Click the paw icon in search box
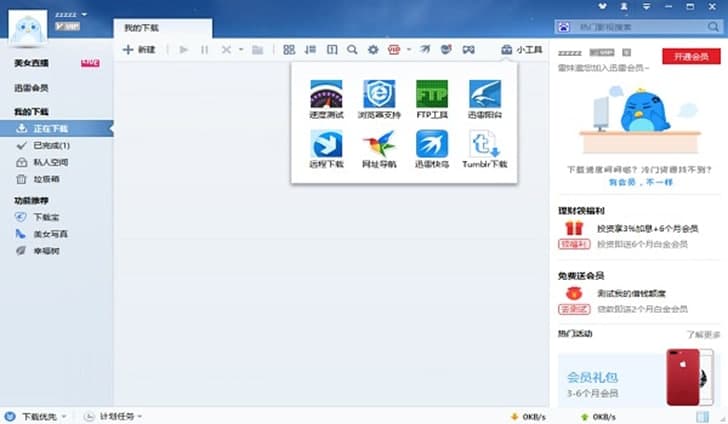The width and height of the screenshot is (728, 424). click(x=564, y=27)
